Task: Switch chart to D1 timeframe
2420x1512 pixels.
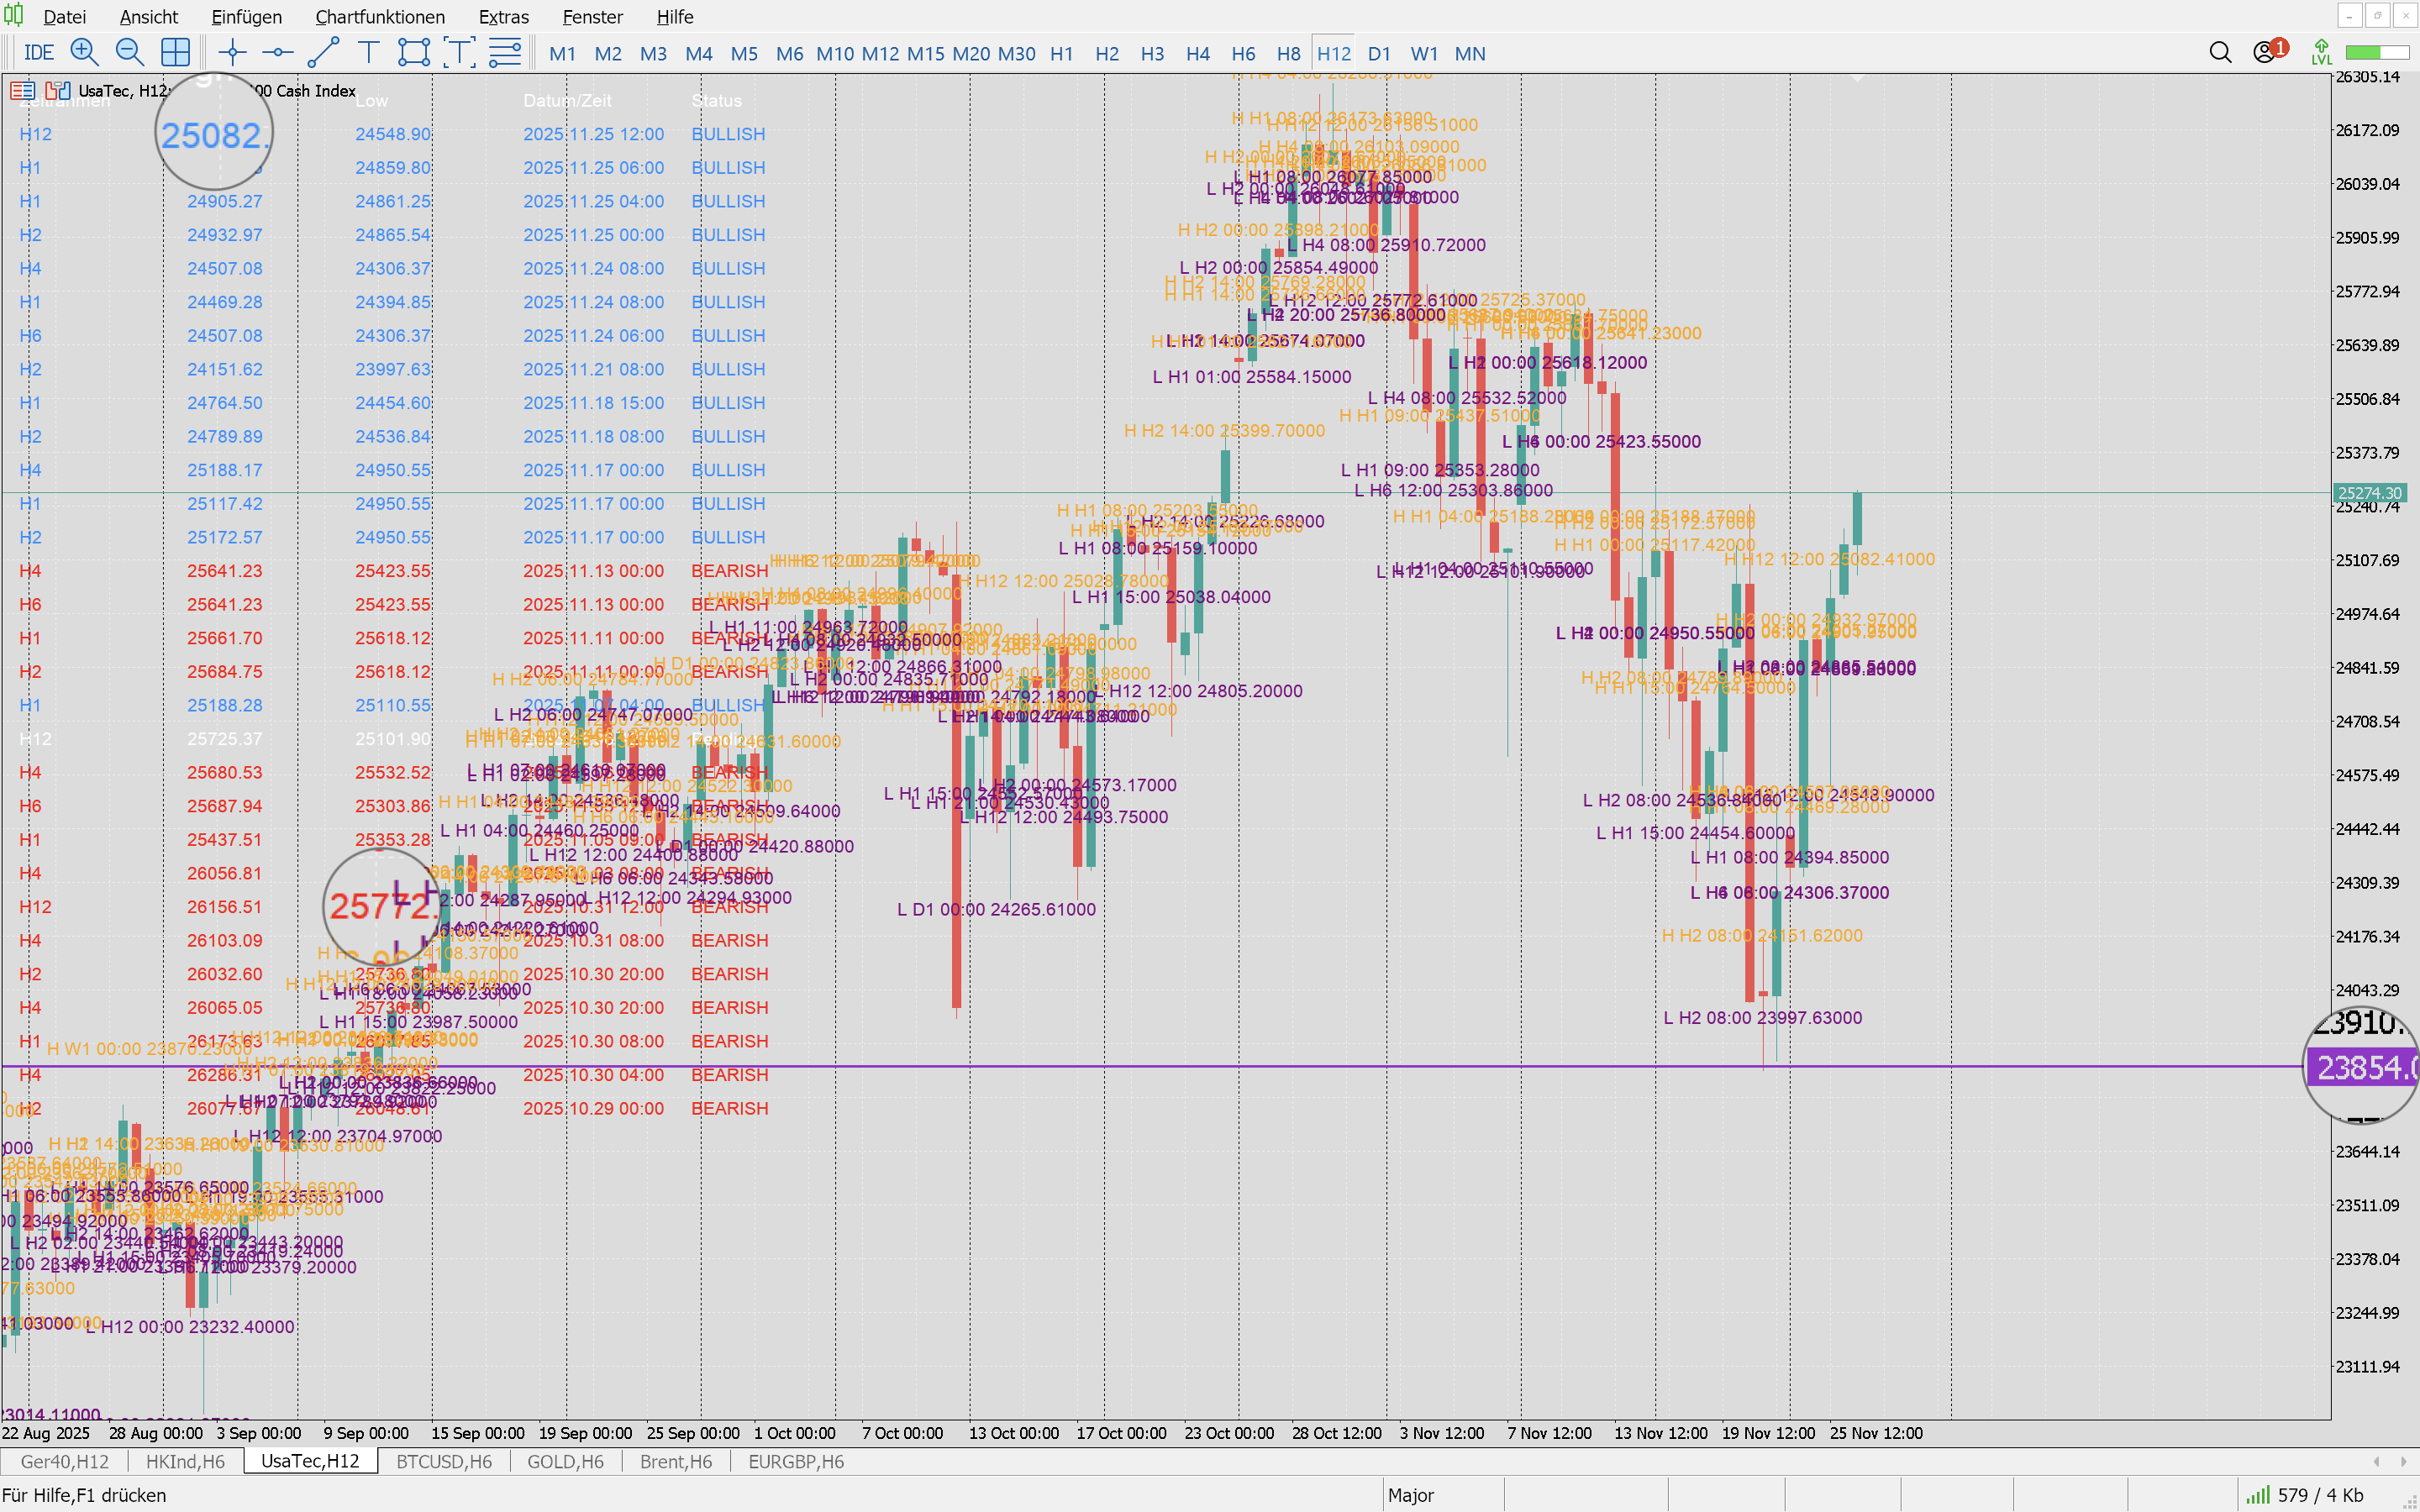Action: click(1379, 54)
